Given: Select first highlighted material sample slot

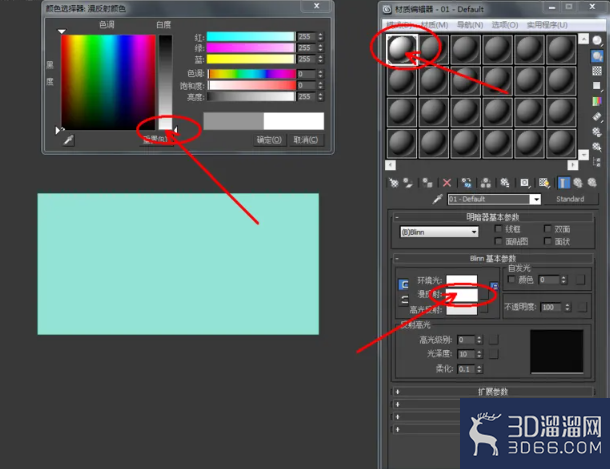Looking at the screenshot, I should click(x=401, y=49).
